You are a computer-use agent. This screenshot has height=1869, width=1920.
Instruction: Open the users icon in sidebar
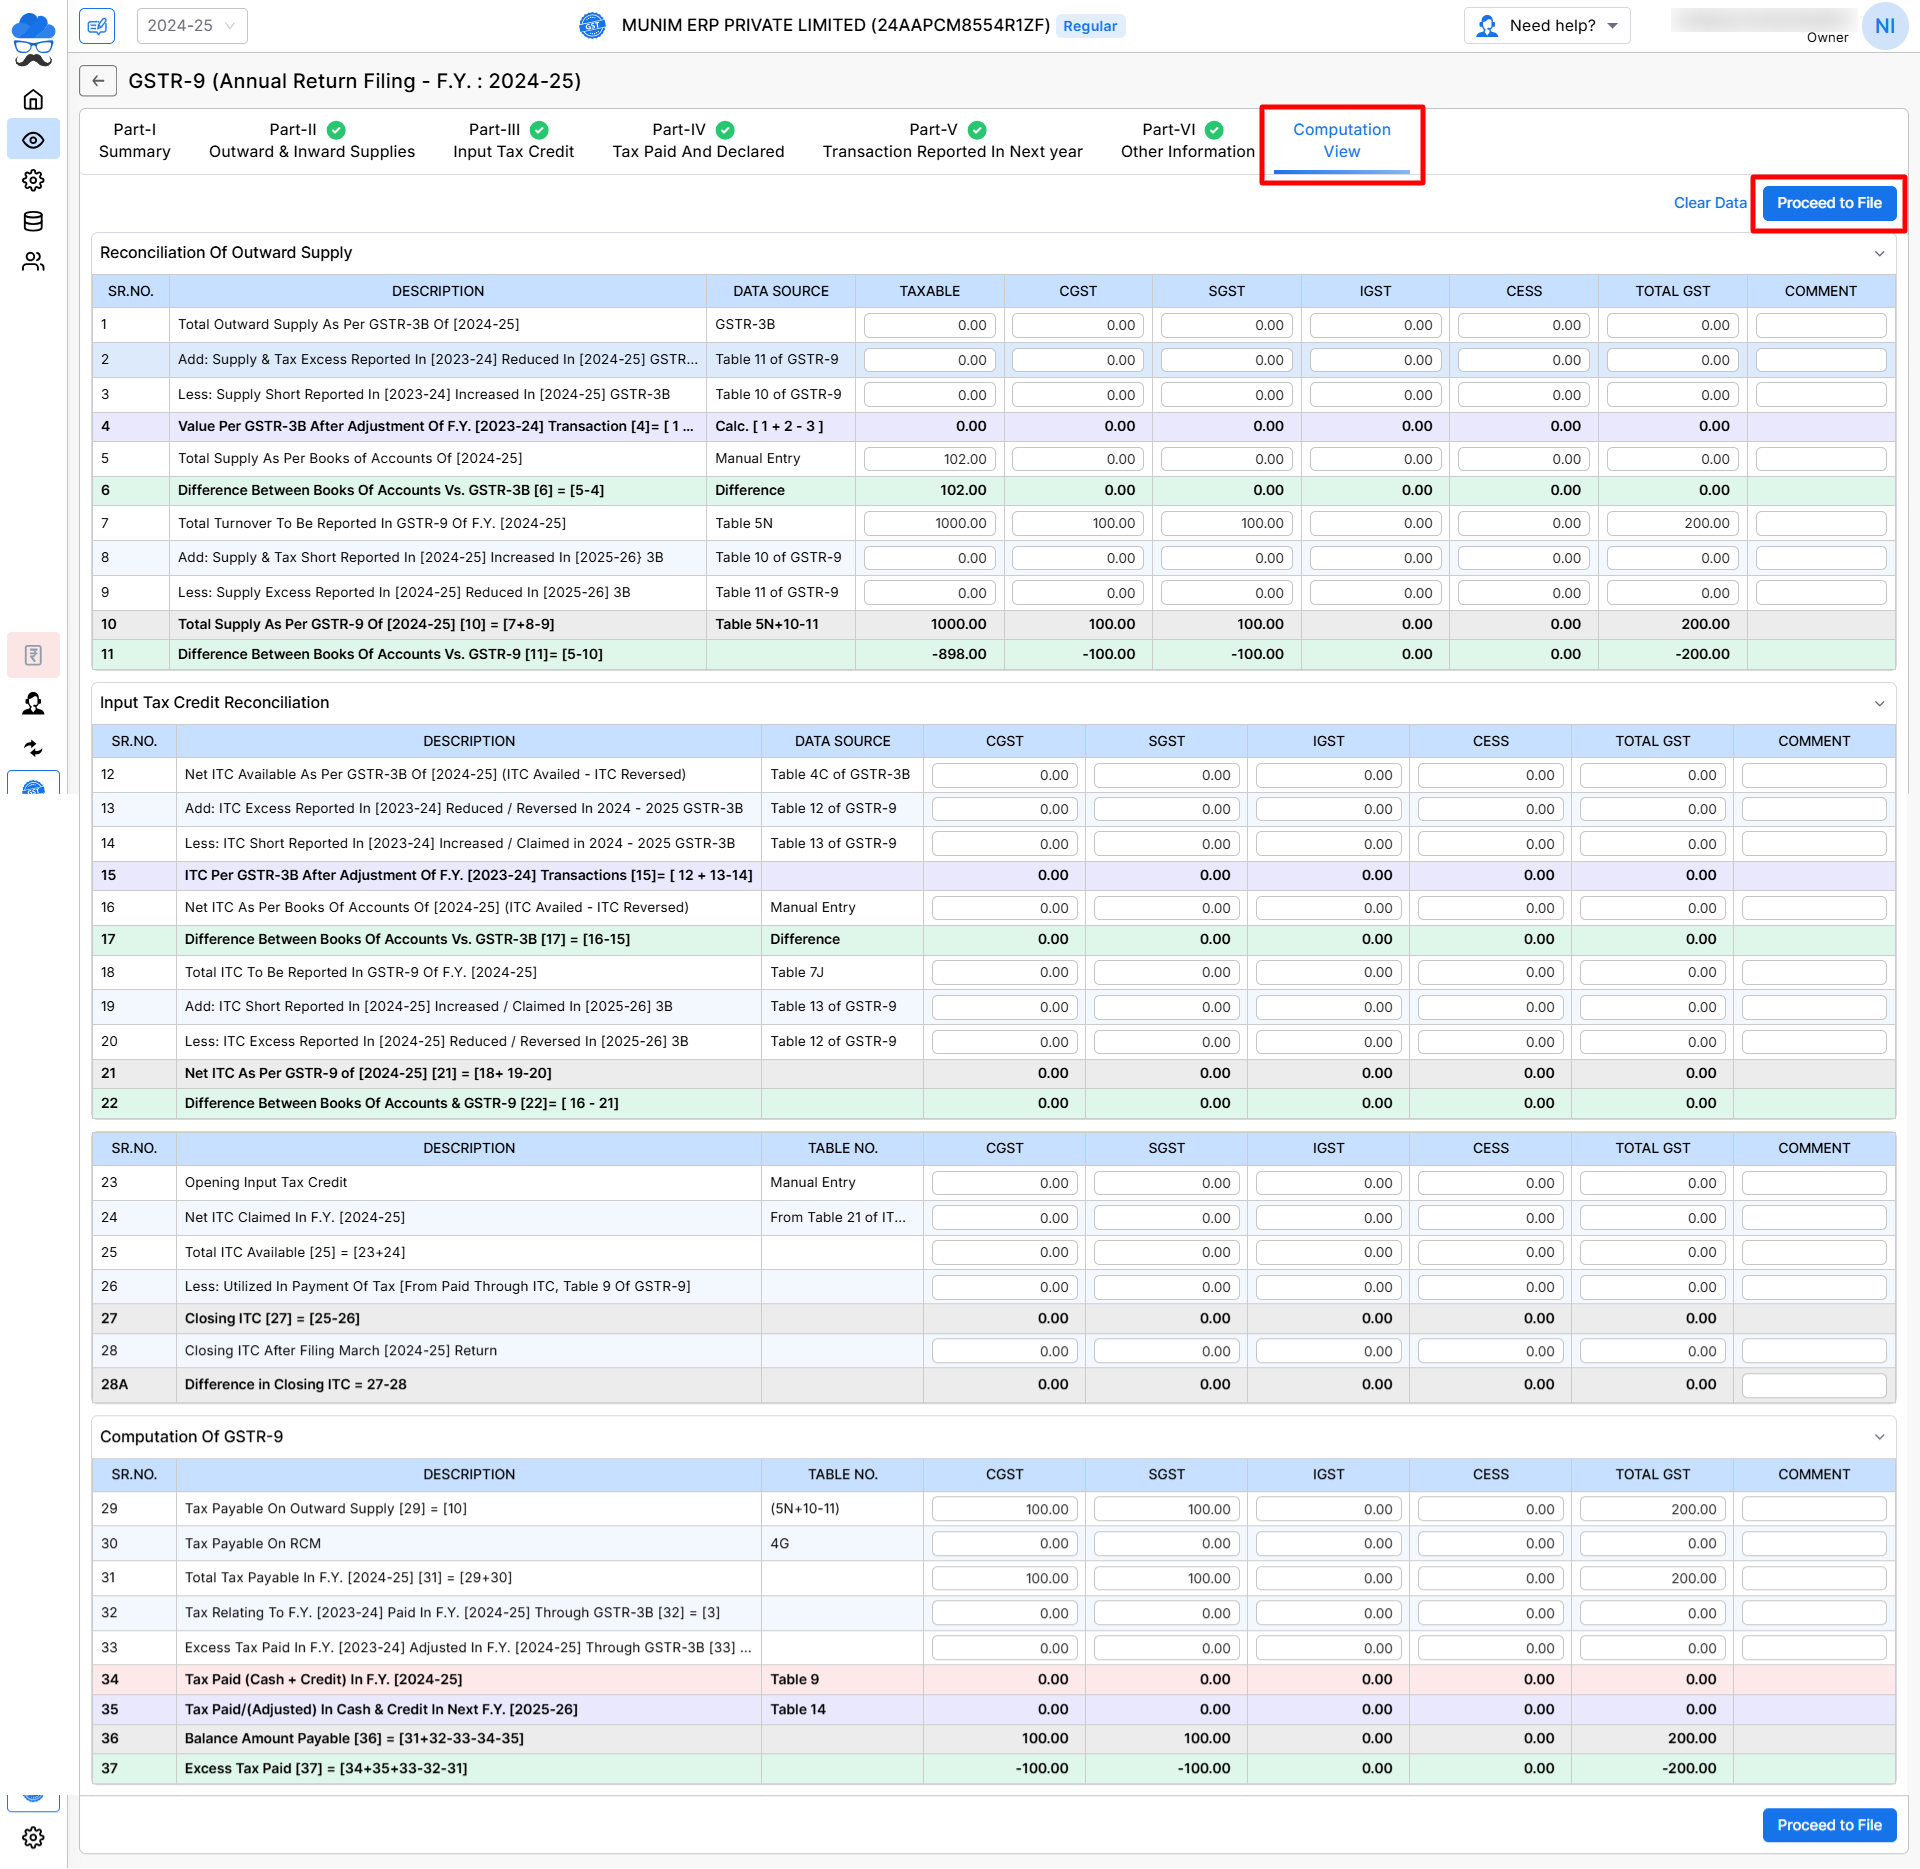pyautogui.click(x=33, y=262)
